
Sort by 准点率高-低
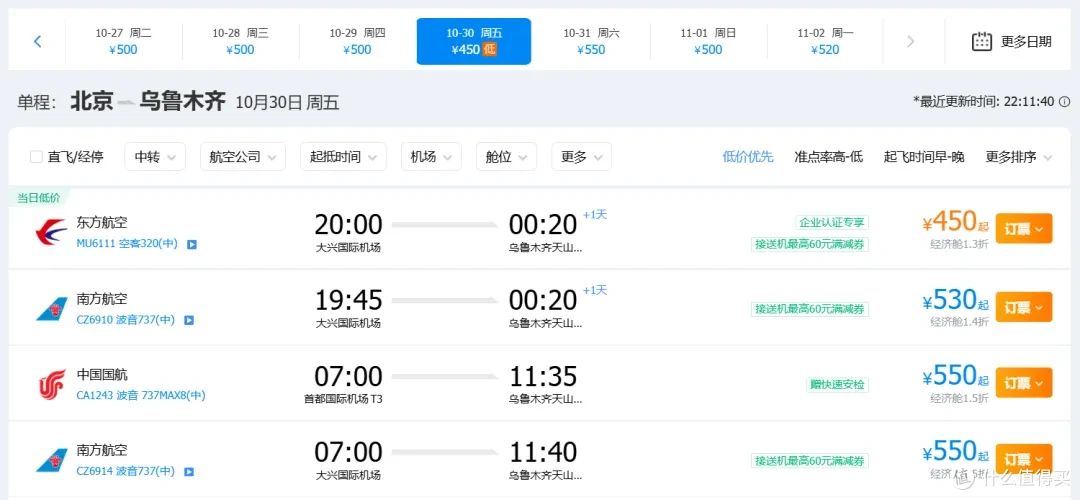[829, 157]
